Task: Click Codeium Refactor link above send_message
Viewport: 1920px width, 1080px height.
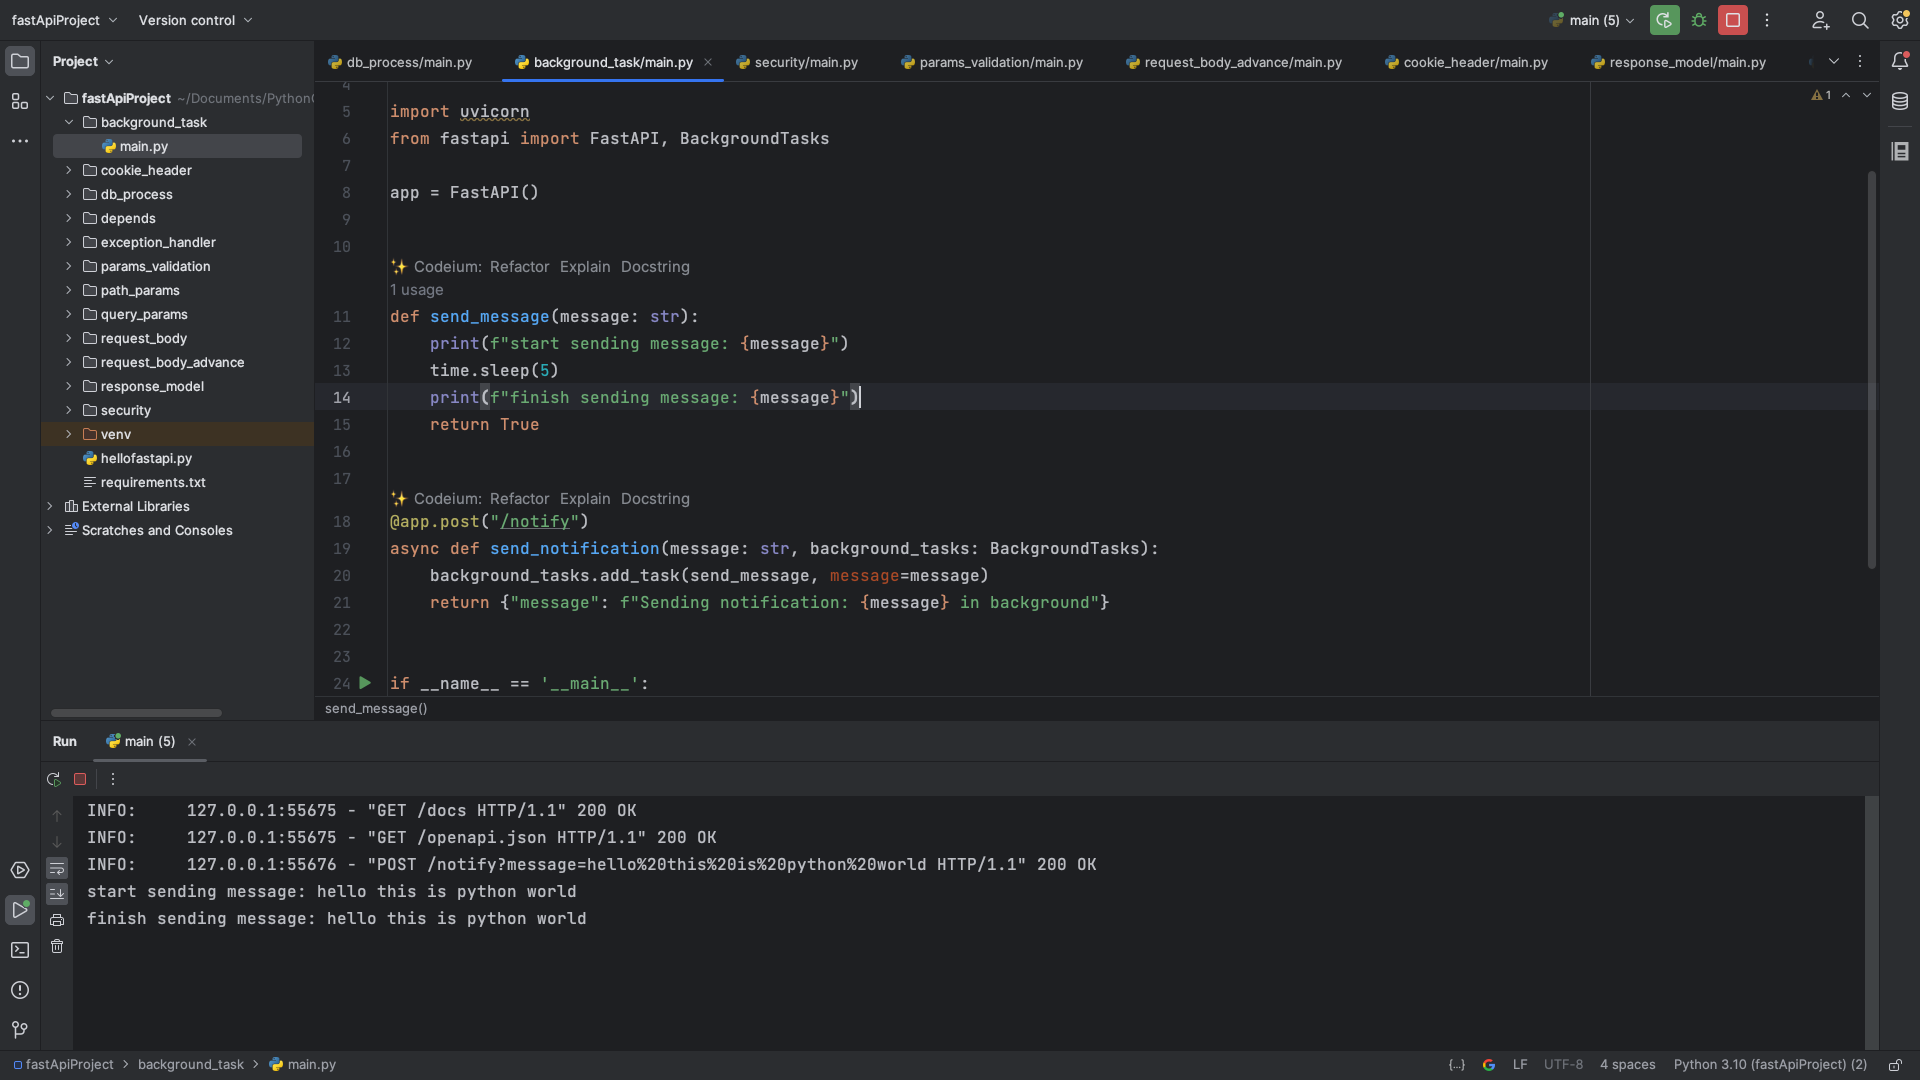Action: coord(519,267)
